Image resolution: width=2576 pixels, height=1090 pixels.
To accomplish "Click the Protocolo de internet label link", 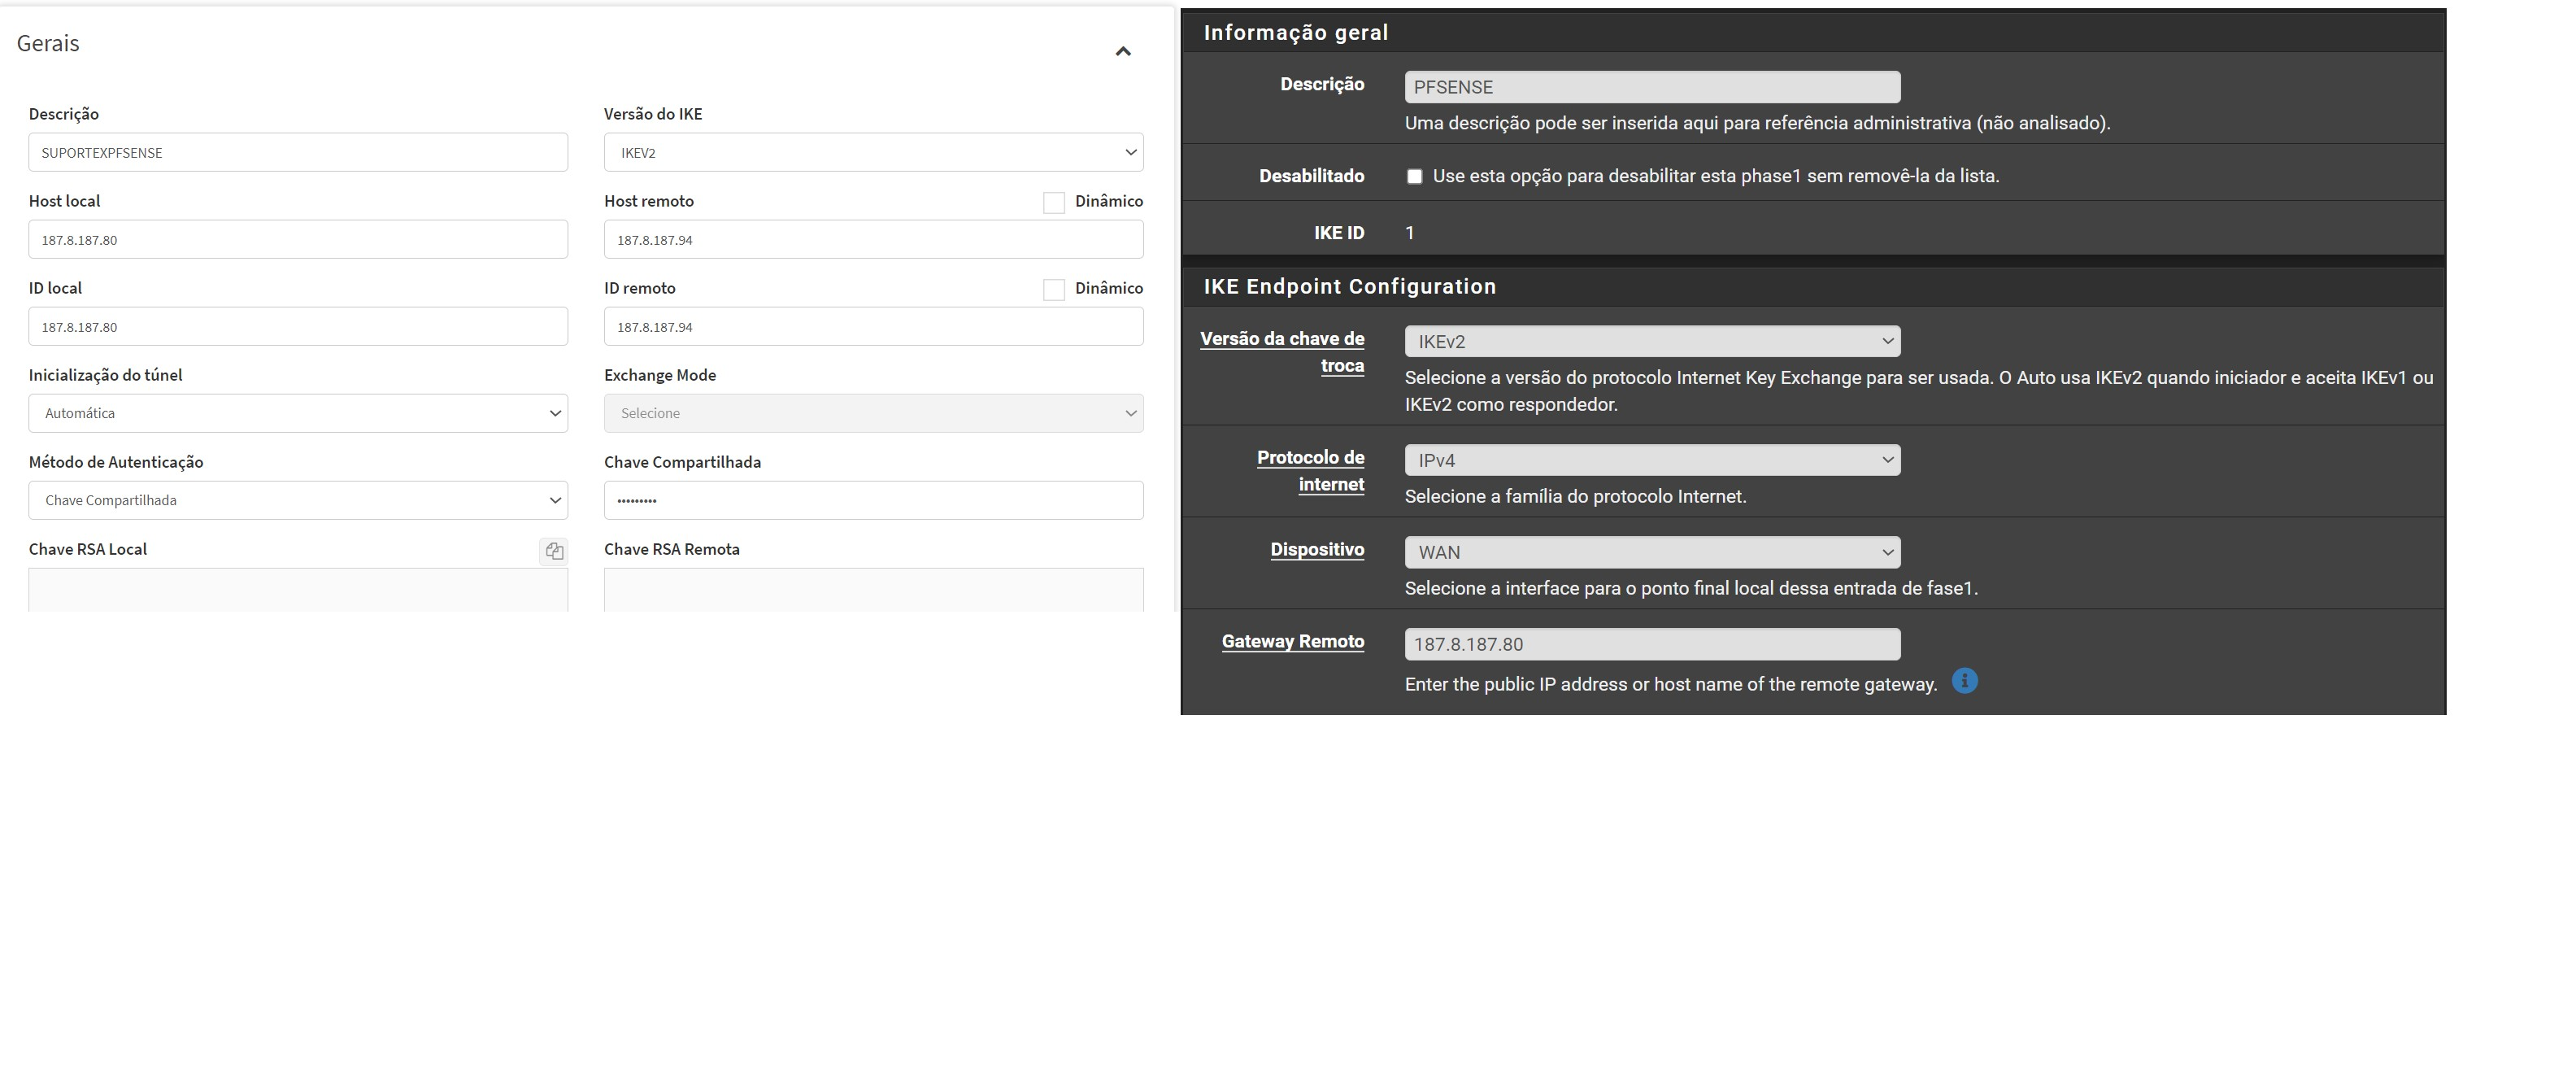I will tap(1310, 471).
